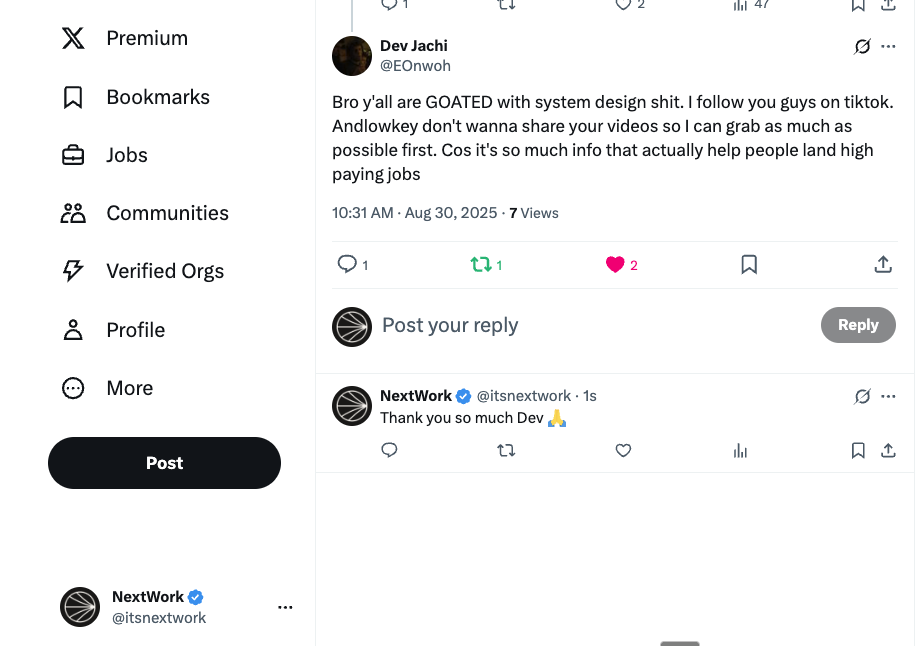Open account switcher dots beside NextWork
The image size is (923, 646).
(285, 607)
